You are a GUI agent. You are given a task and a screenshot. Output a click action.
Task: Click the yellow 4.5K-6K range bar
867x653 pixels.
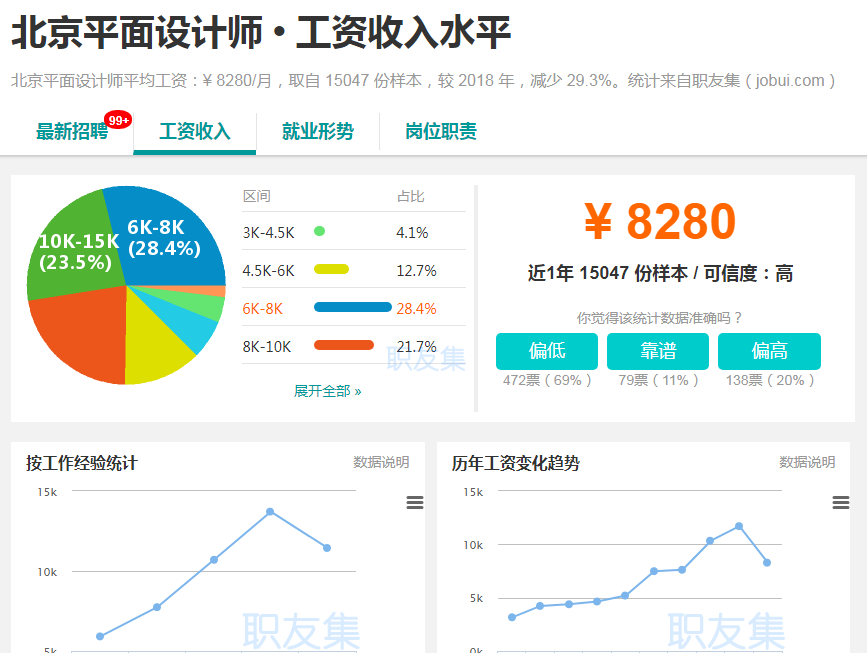tap(331, 270)
